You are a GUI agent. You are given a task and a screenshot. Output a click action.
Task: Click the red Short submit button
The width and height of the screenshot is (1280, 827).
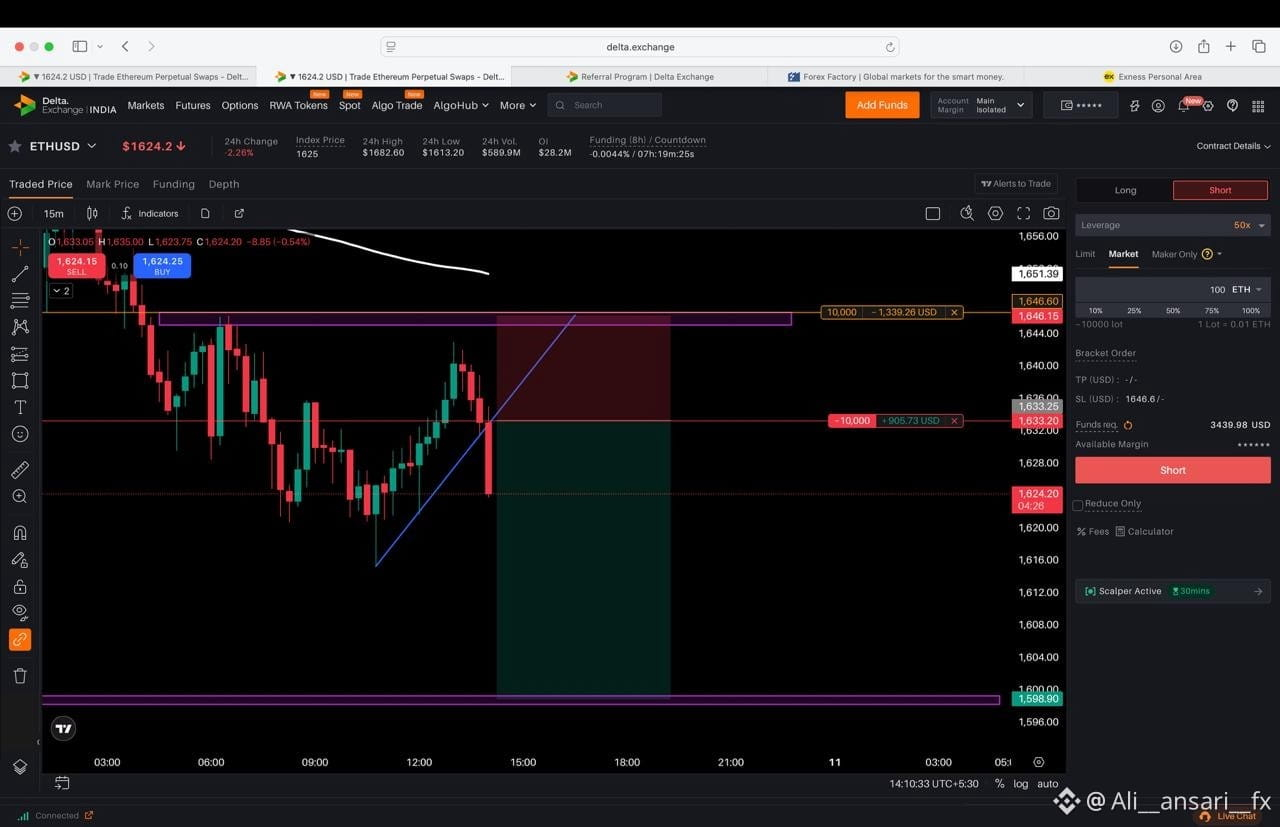[1173, 470]
